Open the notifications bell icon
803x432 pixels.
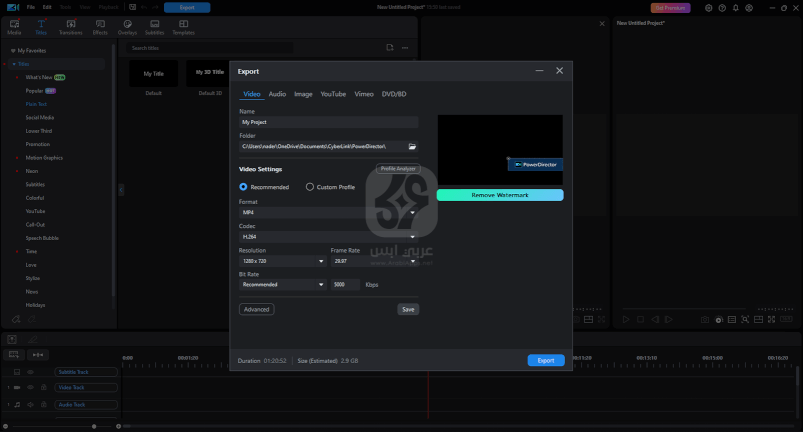[x=736, y=8]
